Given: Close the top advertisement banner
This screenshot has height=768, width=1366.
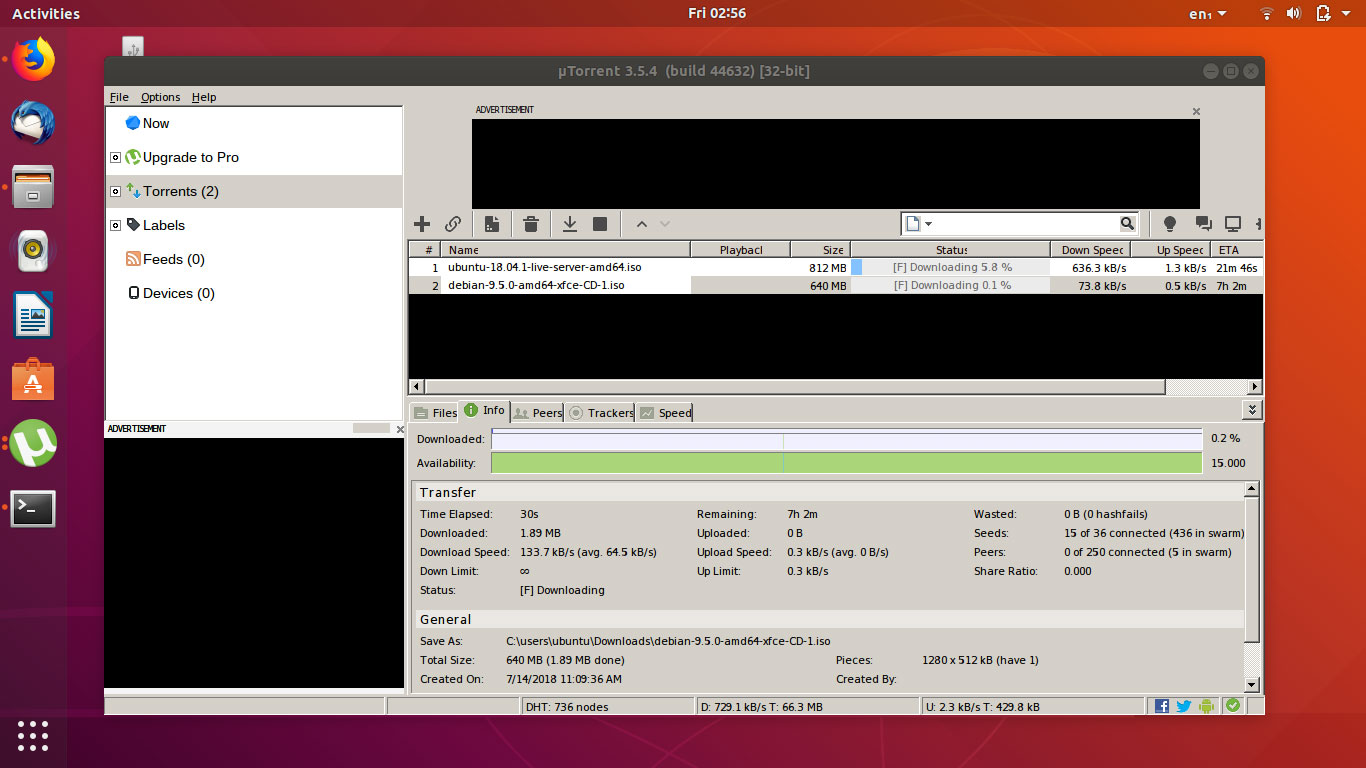Looking at the screenshot, I should [1196, 111].
